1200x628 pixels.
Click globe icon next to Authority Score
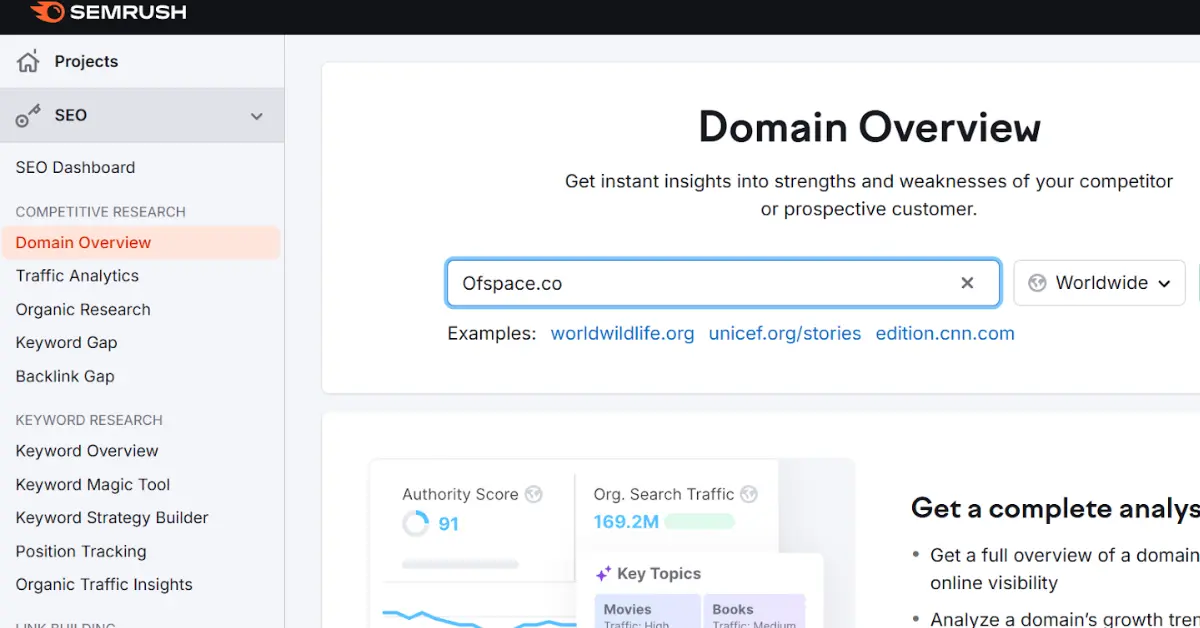pos(534,494)
